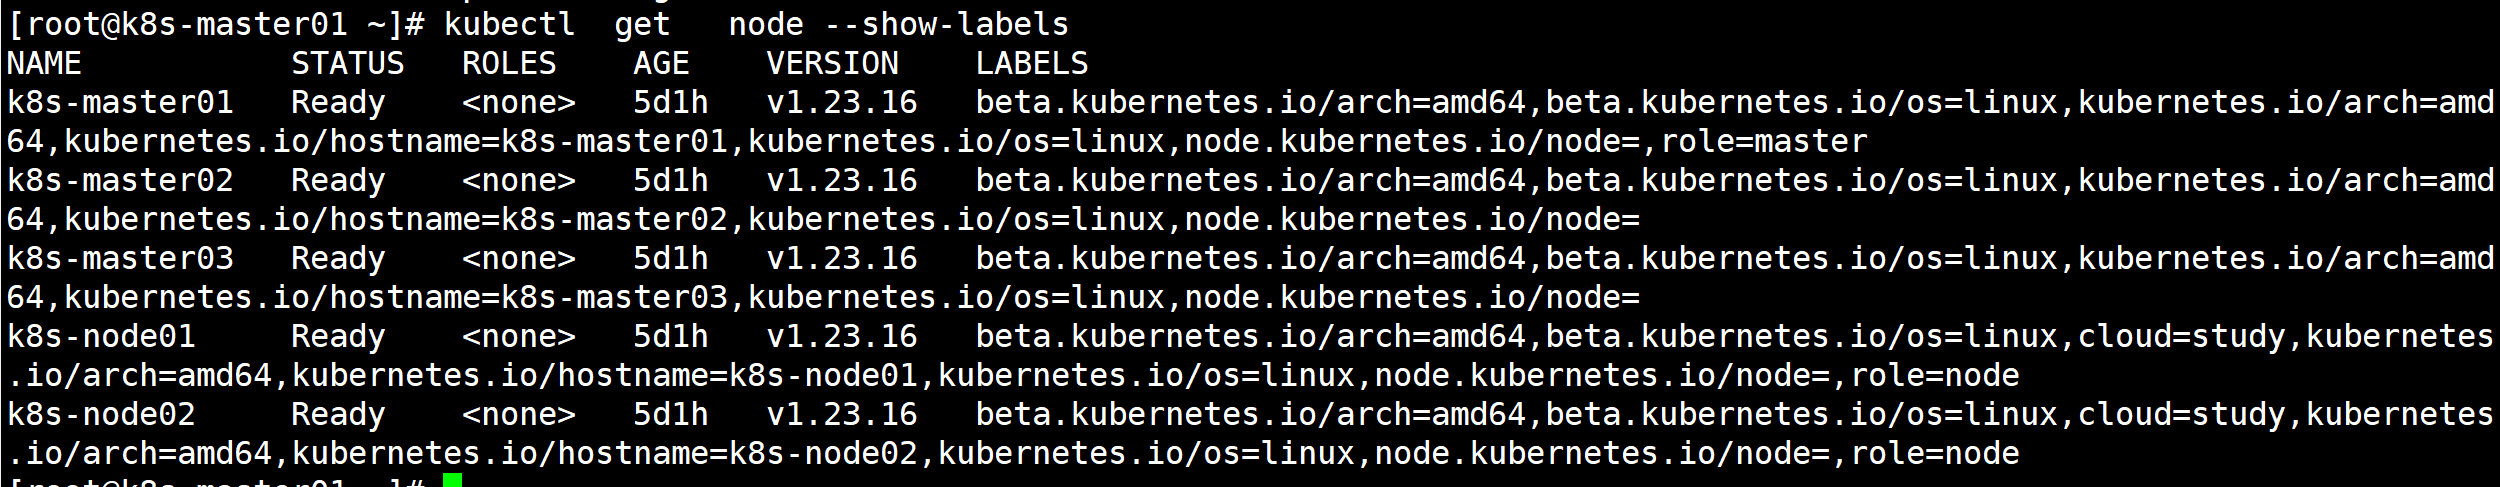Click the NAME column header

click(x=44, y=64)
